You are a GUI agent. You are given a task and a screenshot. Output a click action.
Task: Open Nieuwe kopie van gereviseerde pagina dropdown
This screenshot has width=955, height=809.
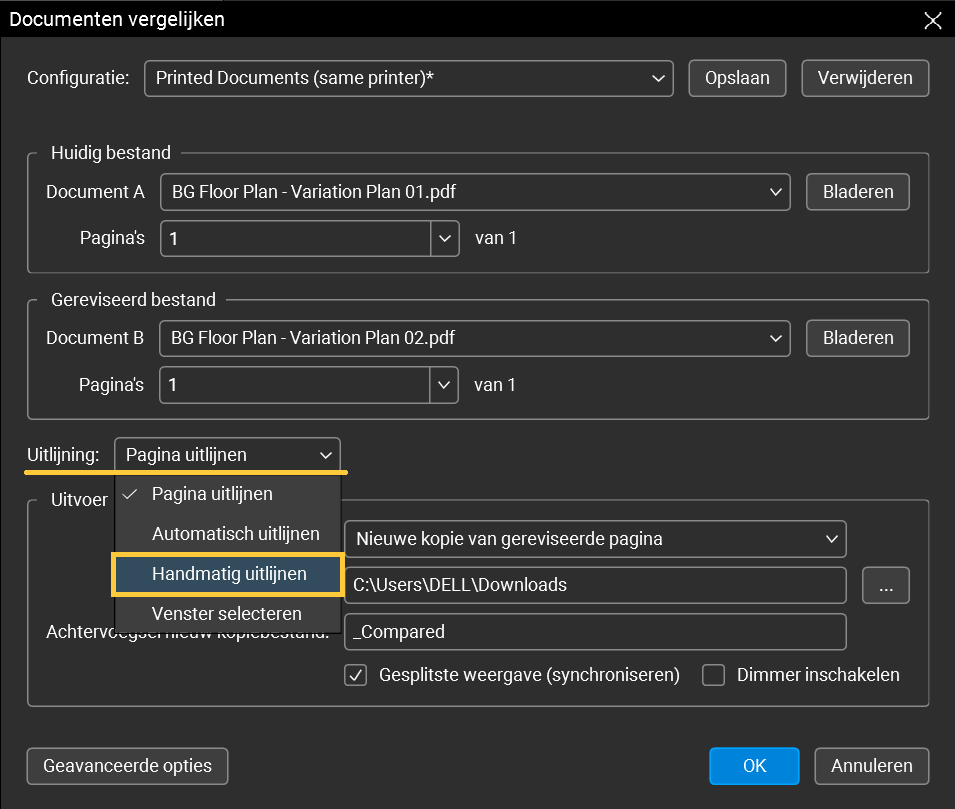[595, 539]
